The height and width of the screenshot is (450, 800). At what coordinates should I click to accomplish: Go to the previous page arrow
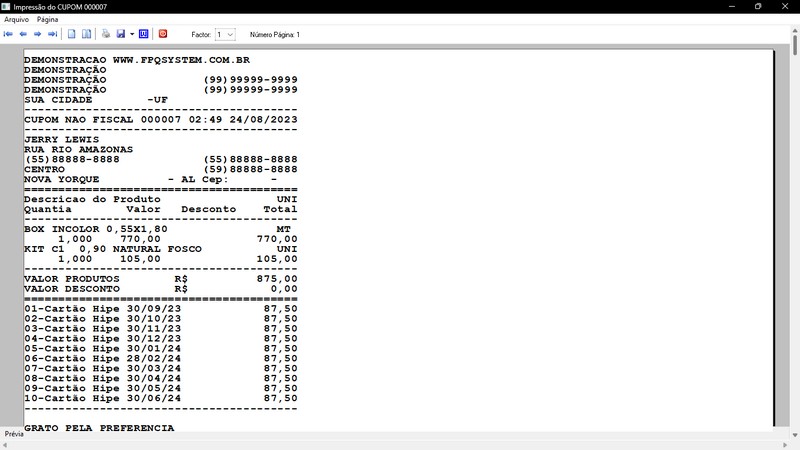pos(23,34)
